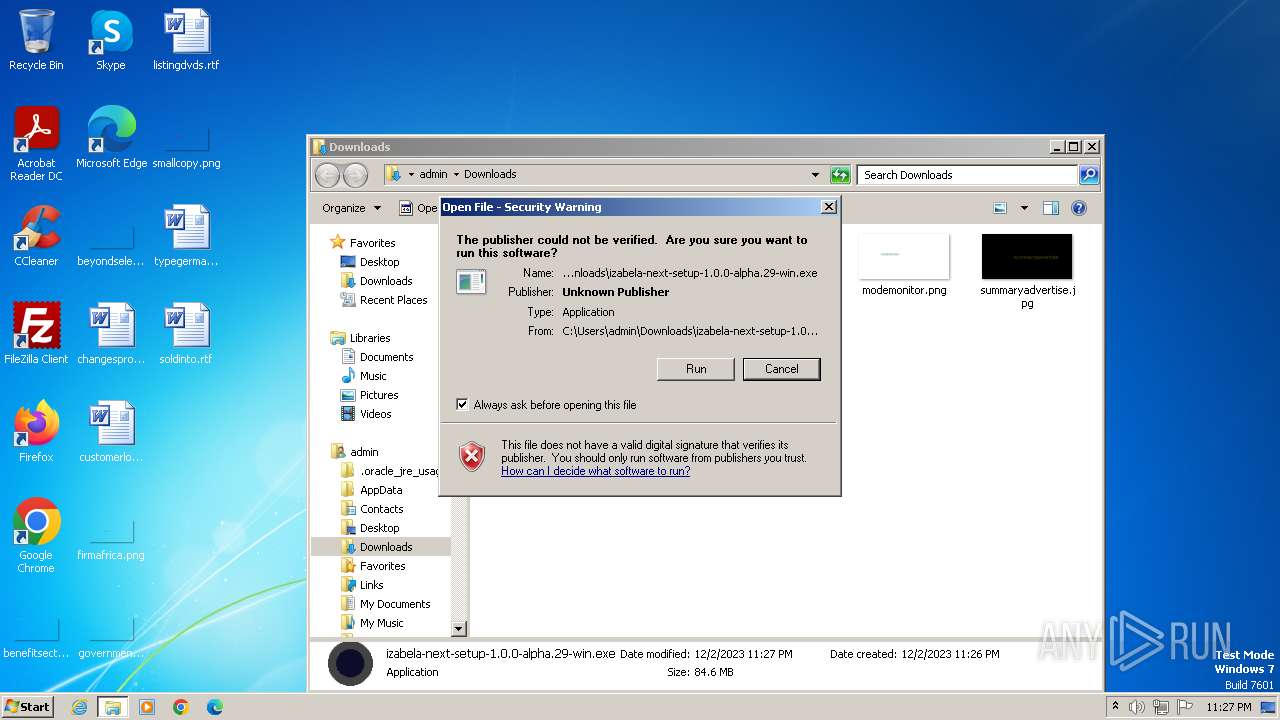Click the search magnifier icon

[1089, 175]
